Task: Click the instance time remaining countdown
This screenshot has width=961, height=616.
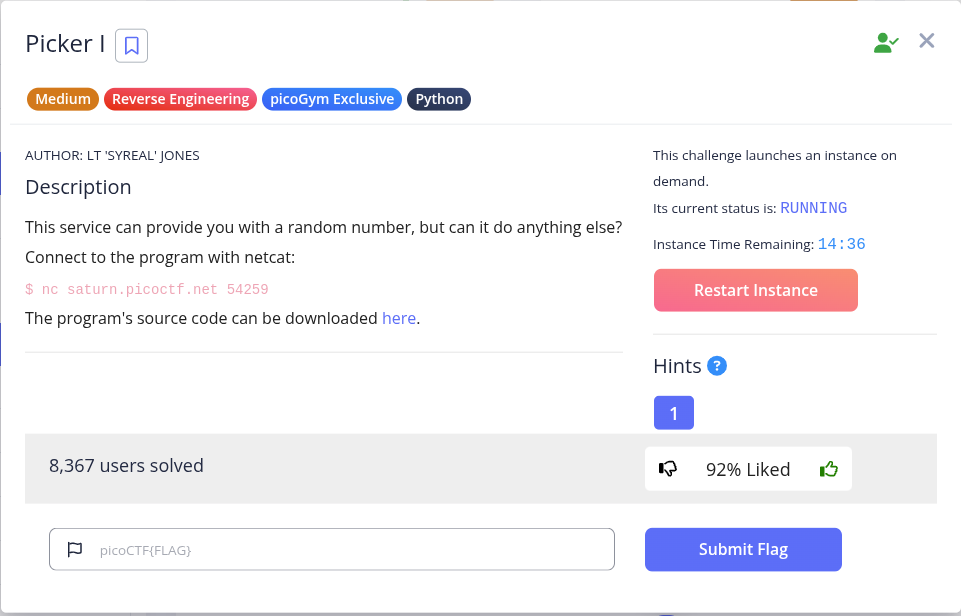Action: pos(841,244)
